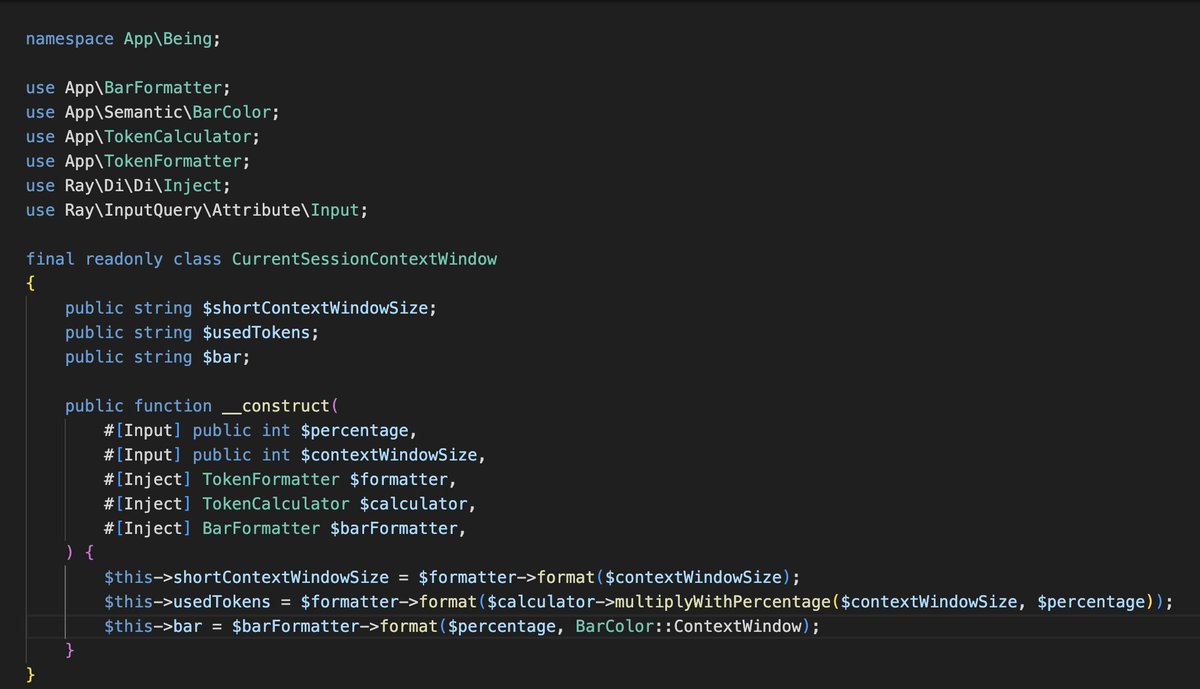Click $this->bar assignment target
The height and width of the screenshot is (689, 1200).
(153, 626)
